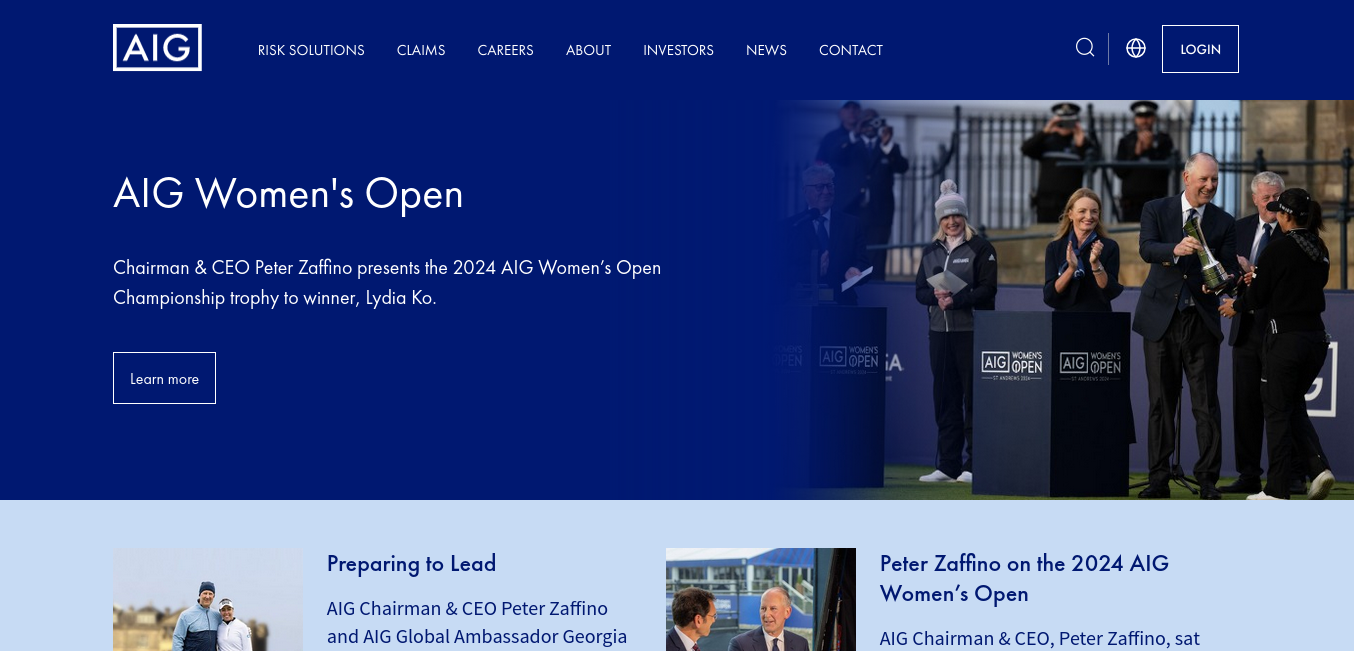This screenshot has width=1366, height=651.
Task: Click the Preparing to Lead description text
Action: coord(477,623)
